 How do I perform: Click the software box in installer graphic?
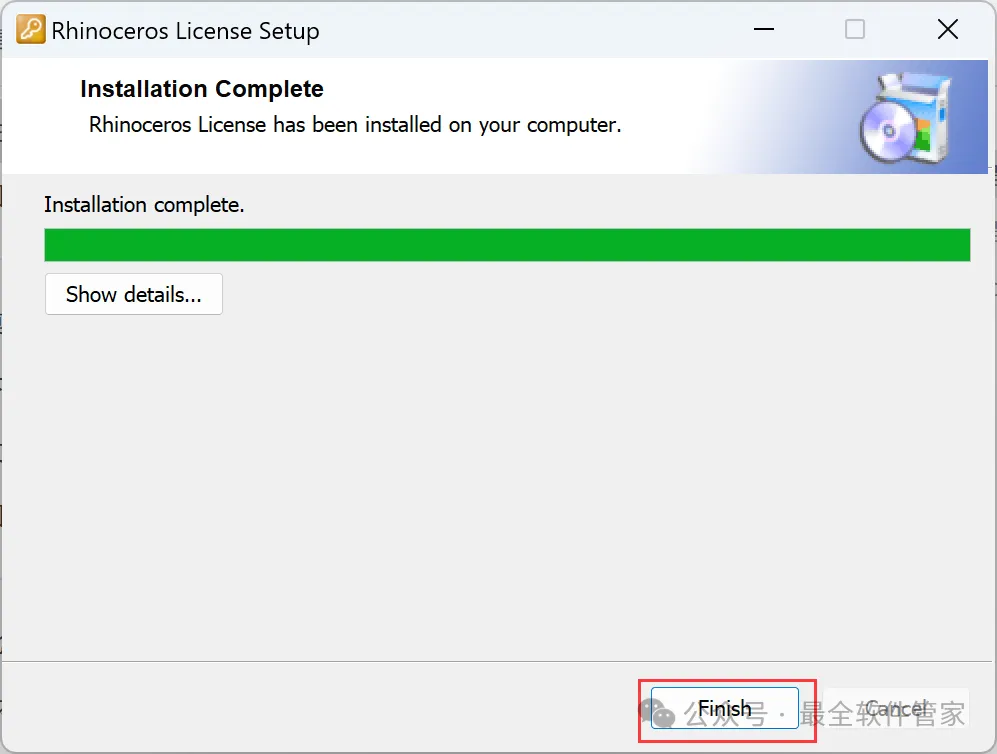tap(922, 114)
